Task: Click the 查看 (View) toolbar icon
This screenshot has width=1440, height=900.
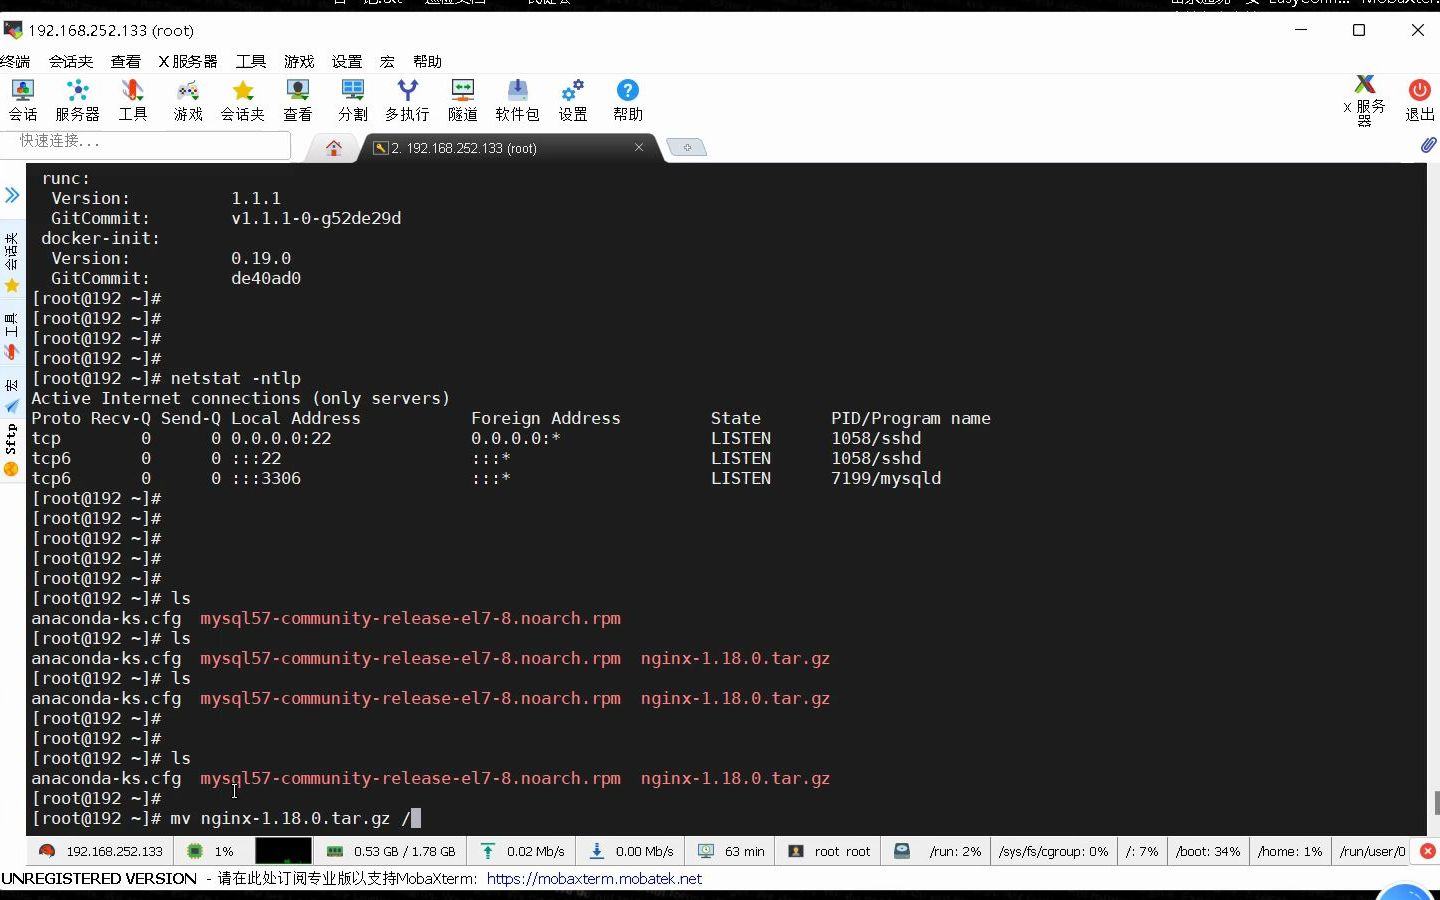Action: tap(298, 101)
